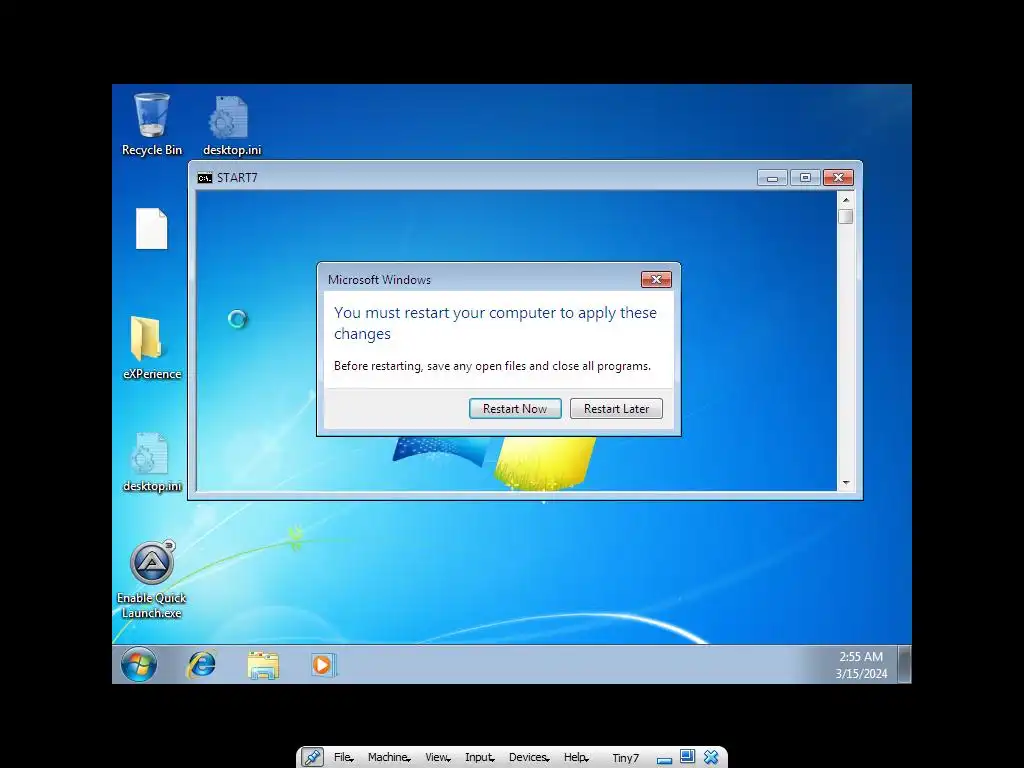Click the taskbar clock showing 2:55 AM
This screenshot has width=1024, height=768.
click(861, 656)
